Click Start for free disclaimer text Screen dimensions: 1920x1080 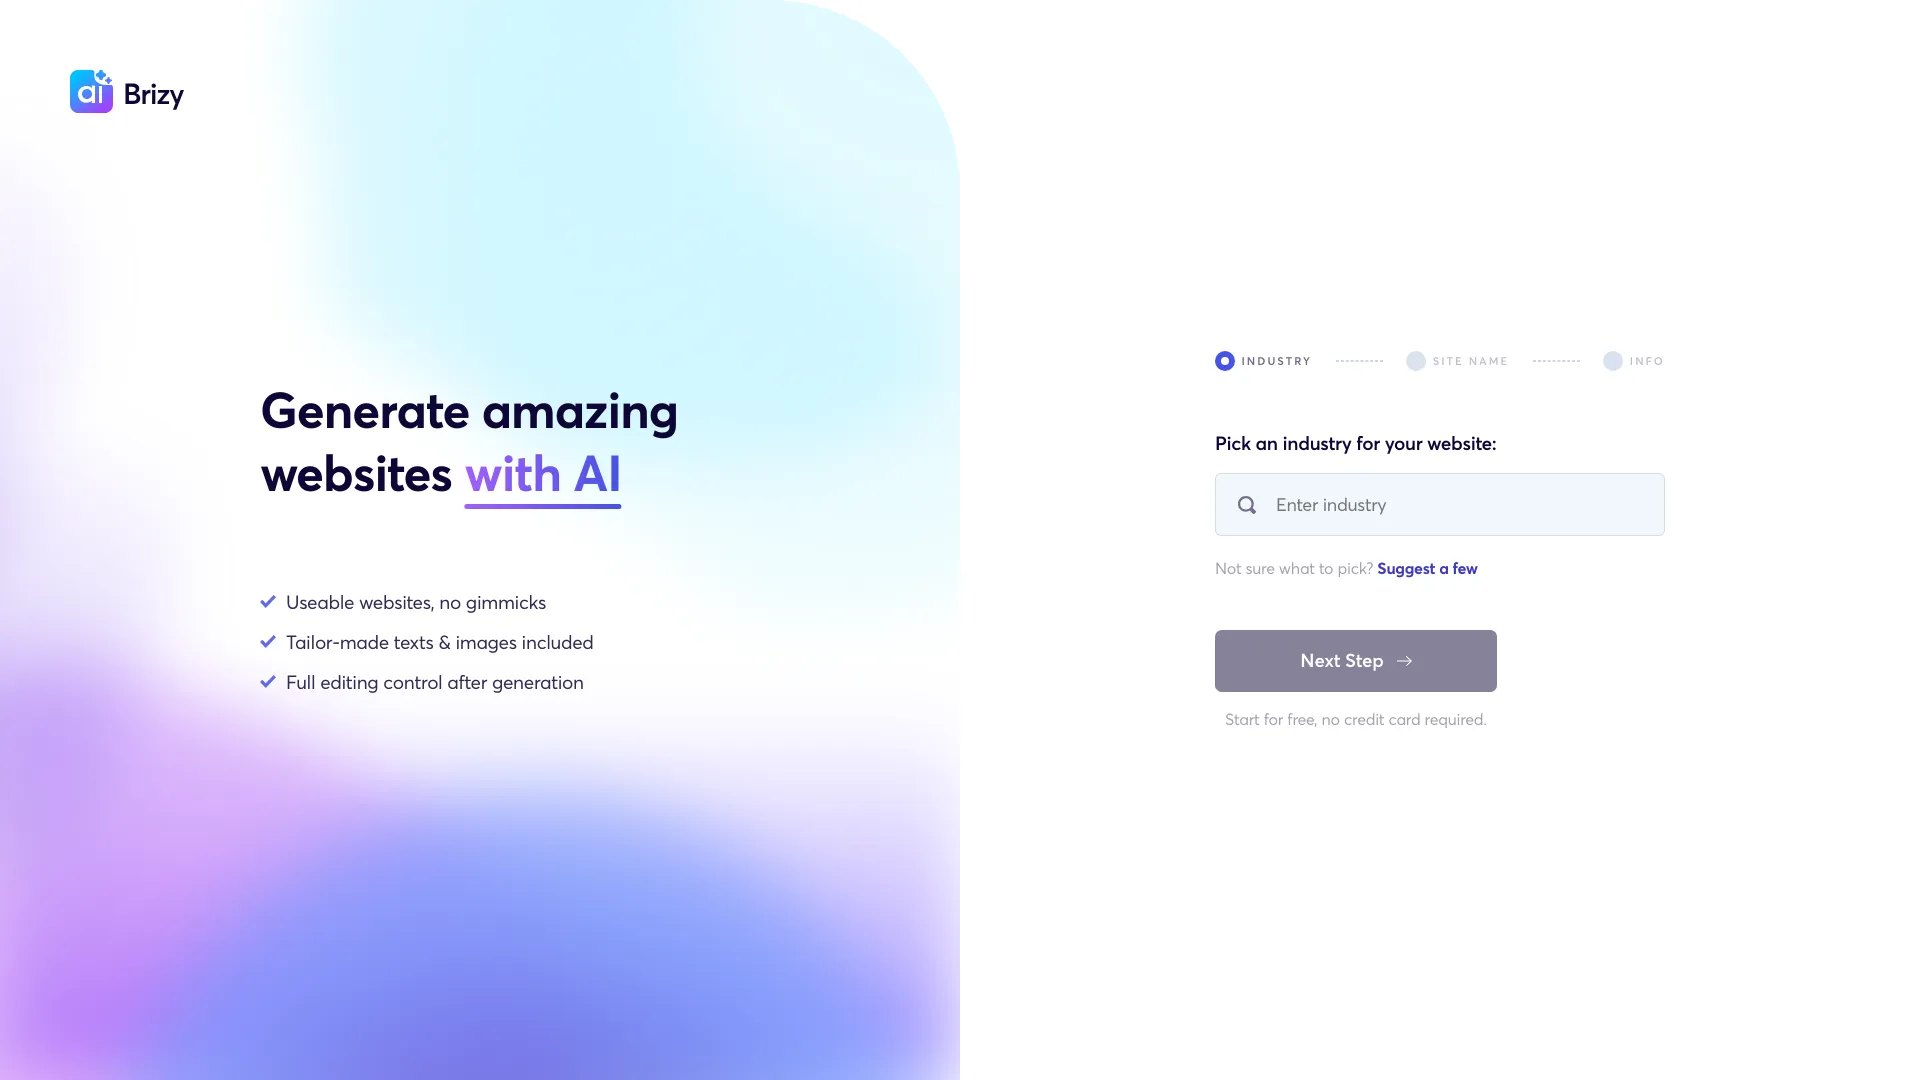[x=1356, y=720]
